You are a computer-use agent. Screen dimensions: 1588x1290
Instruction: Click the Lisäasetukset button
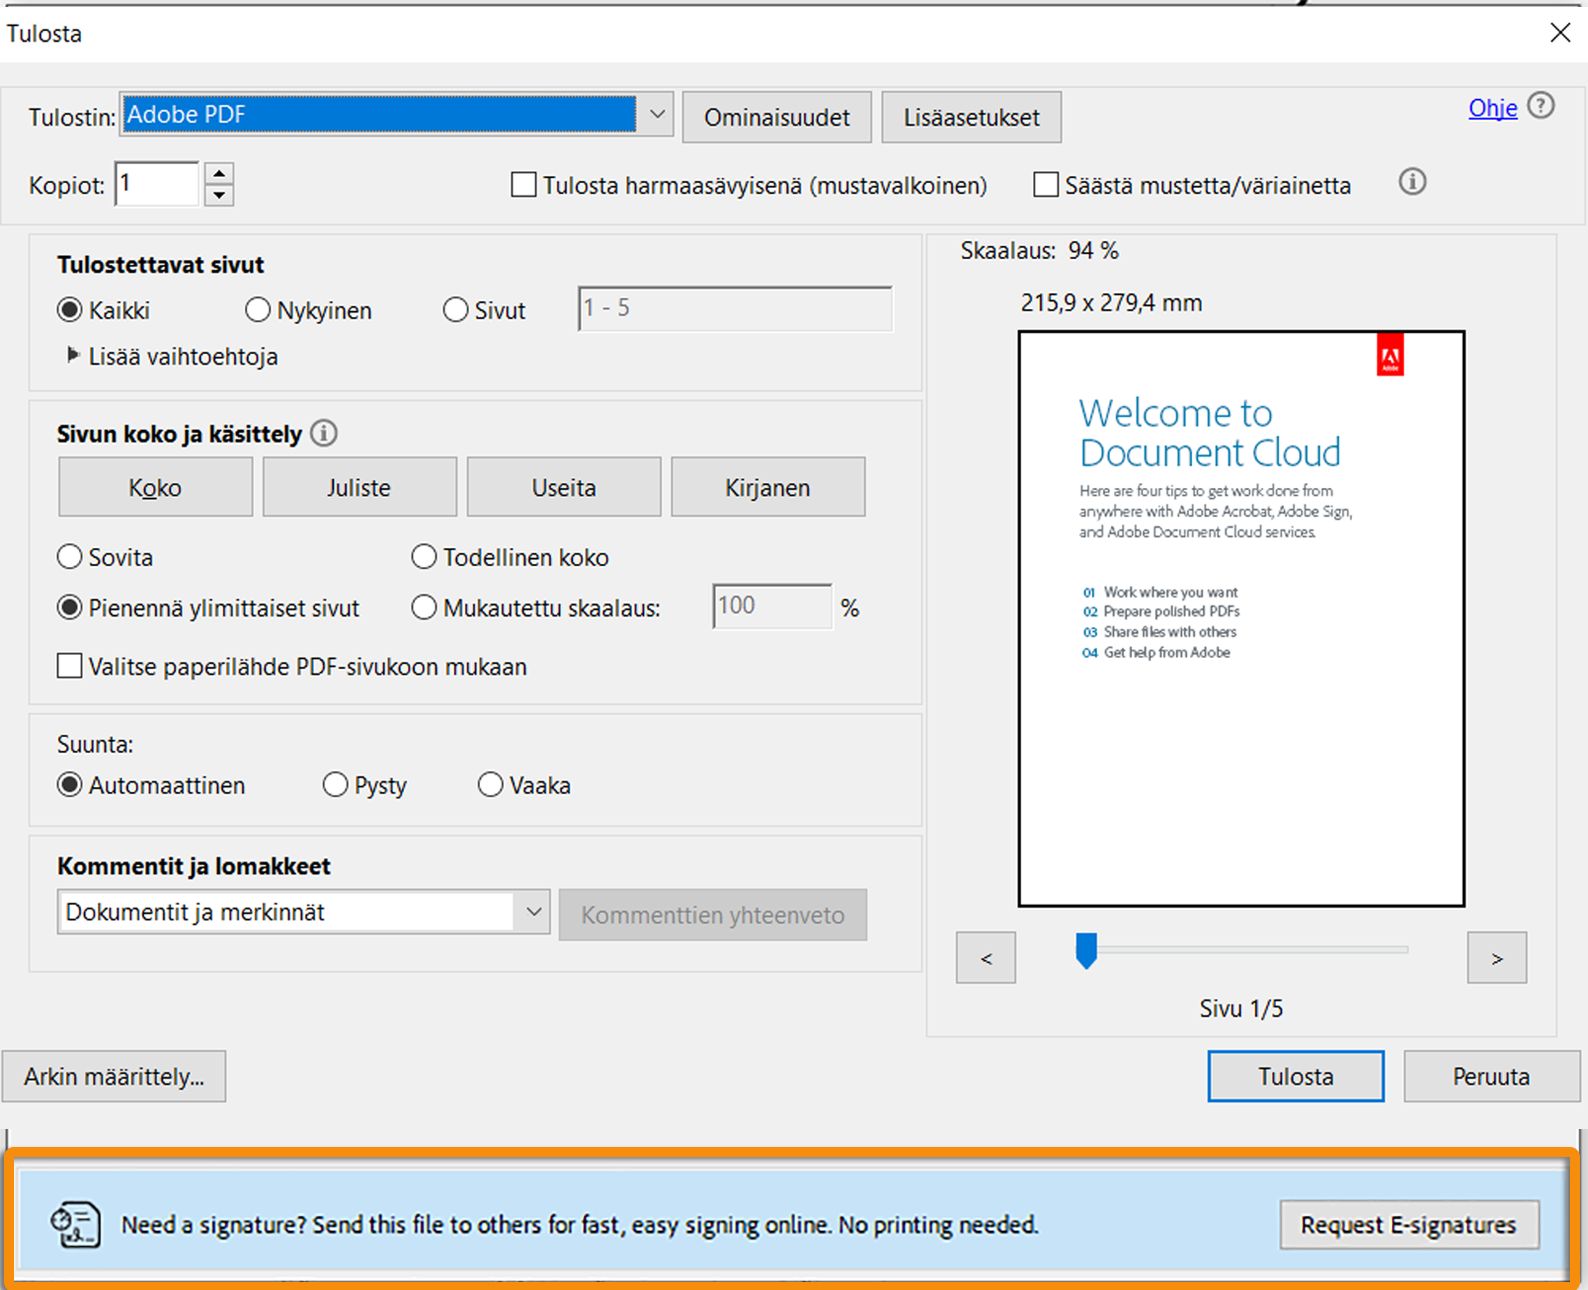point(971,117)
